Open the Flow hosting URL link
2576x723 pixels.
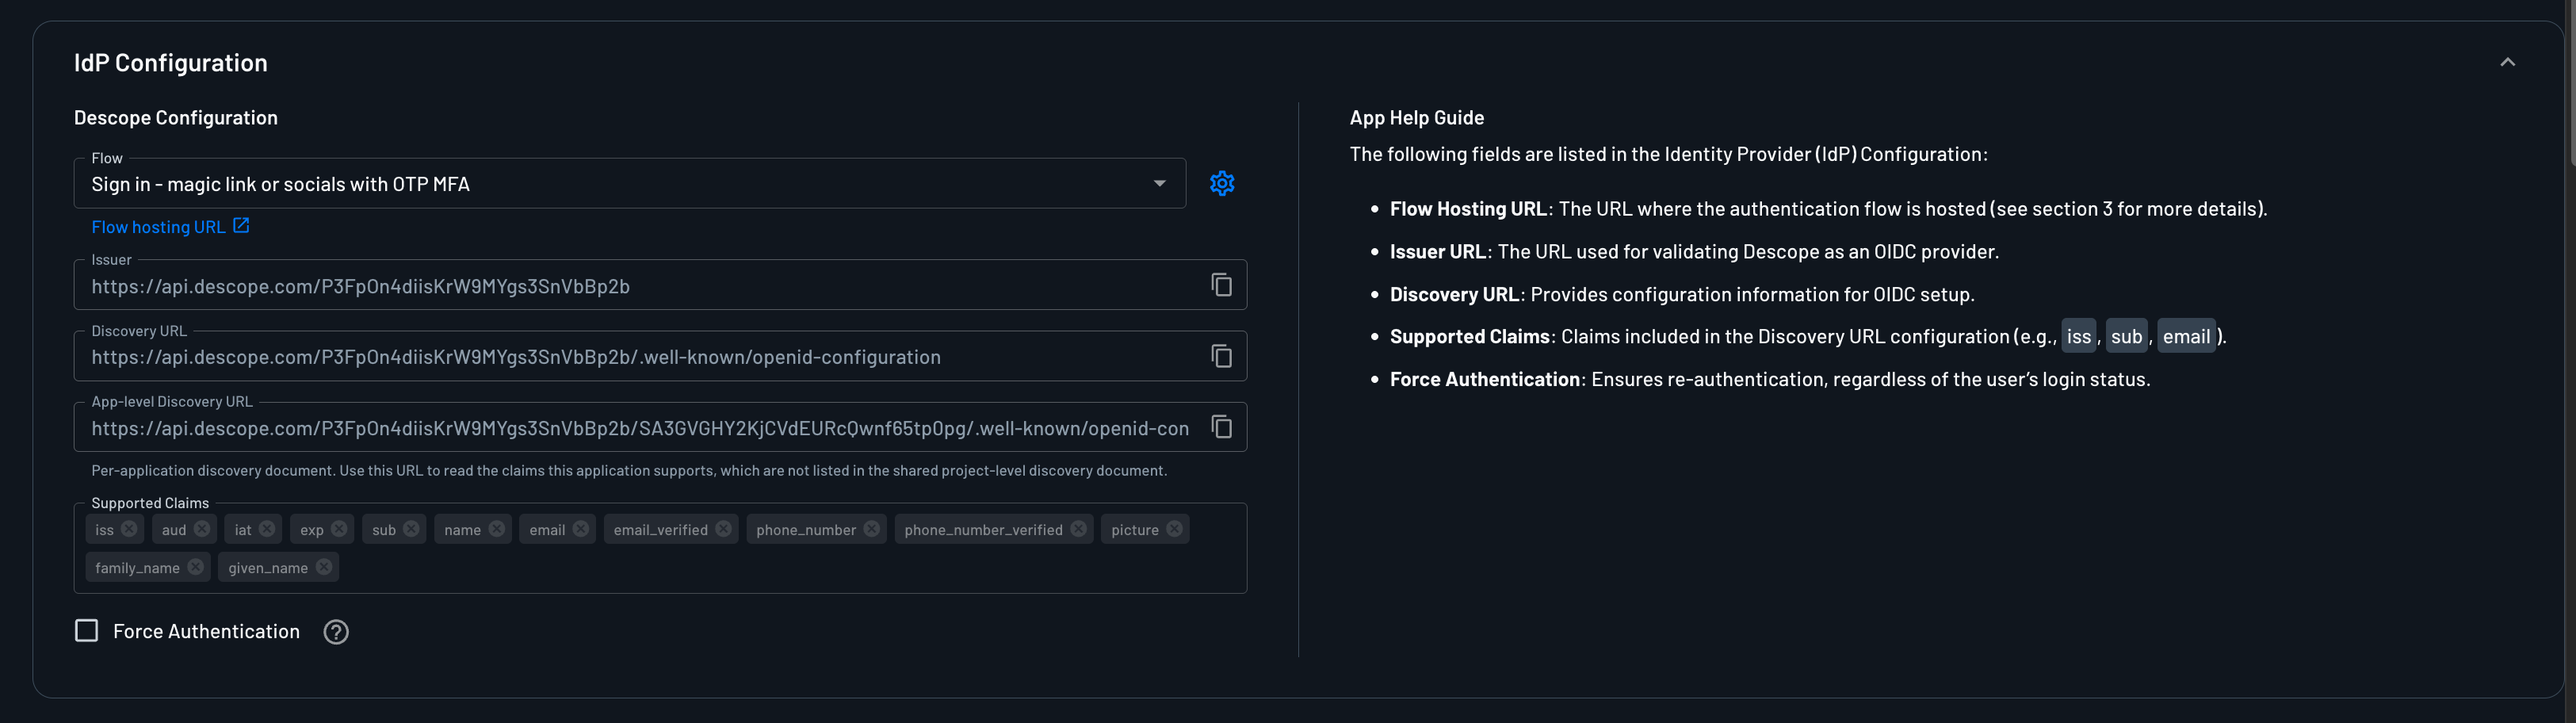coord(170,227)
